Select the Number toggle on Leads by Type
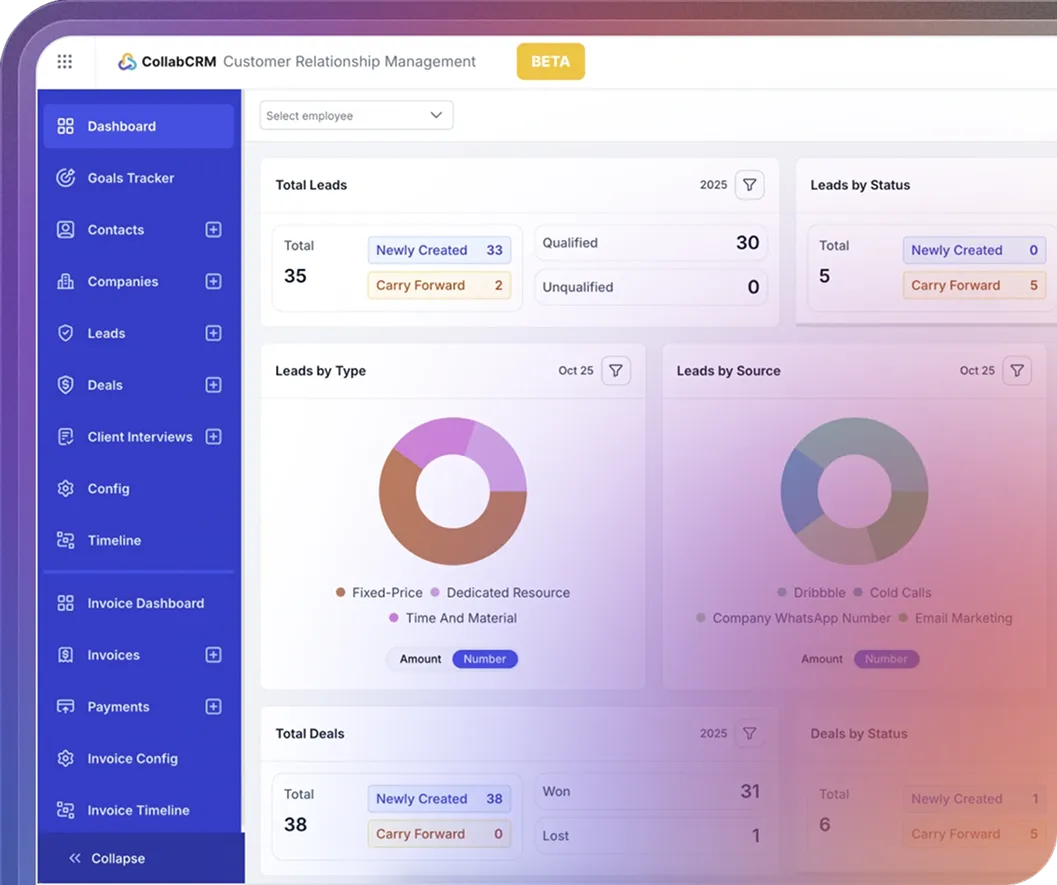 (x=484, y=659)
